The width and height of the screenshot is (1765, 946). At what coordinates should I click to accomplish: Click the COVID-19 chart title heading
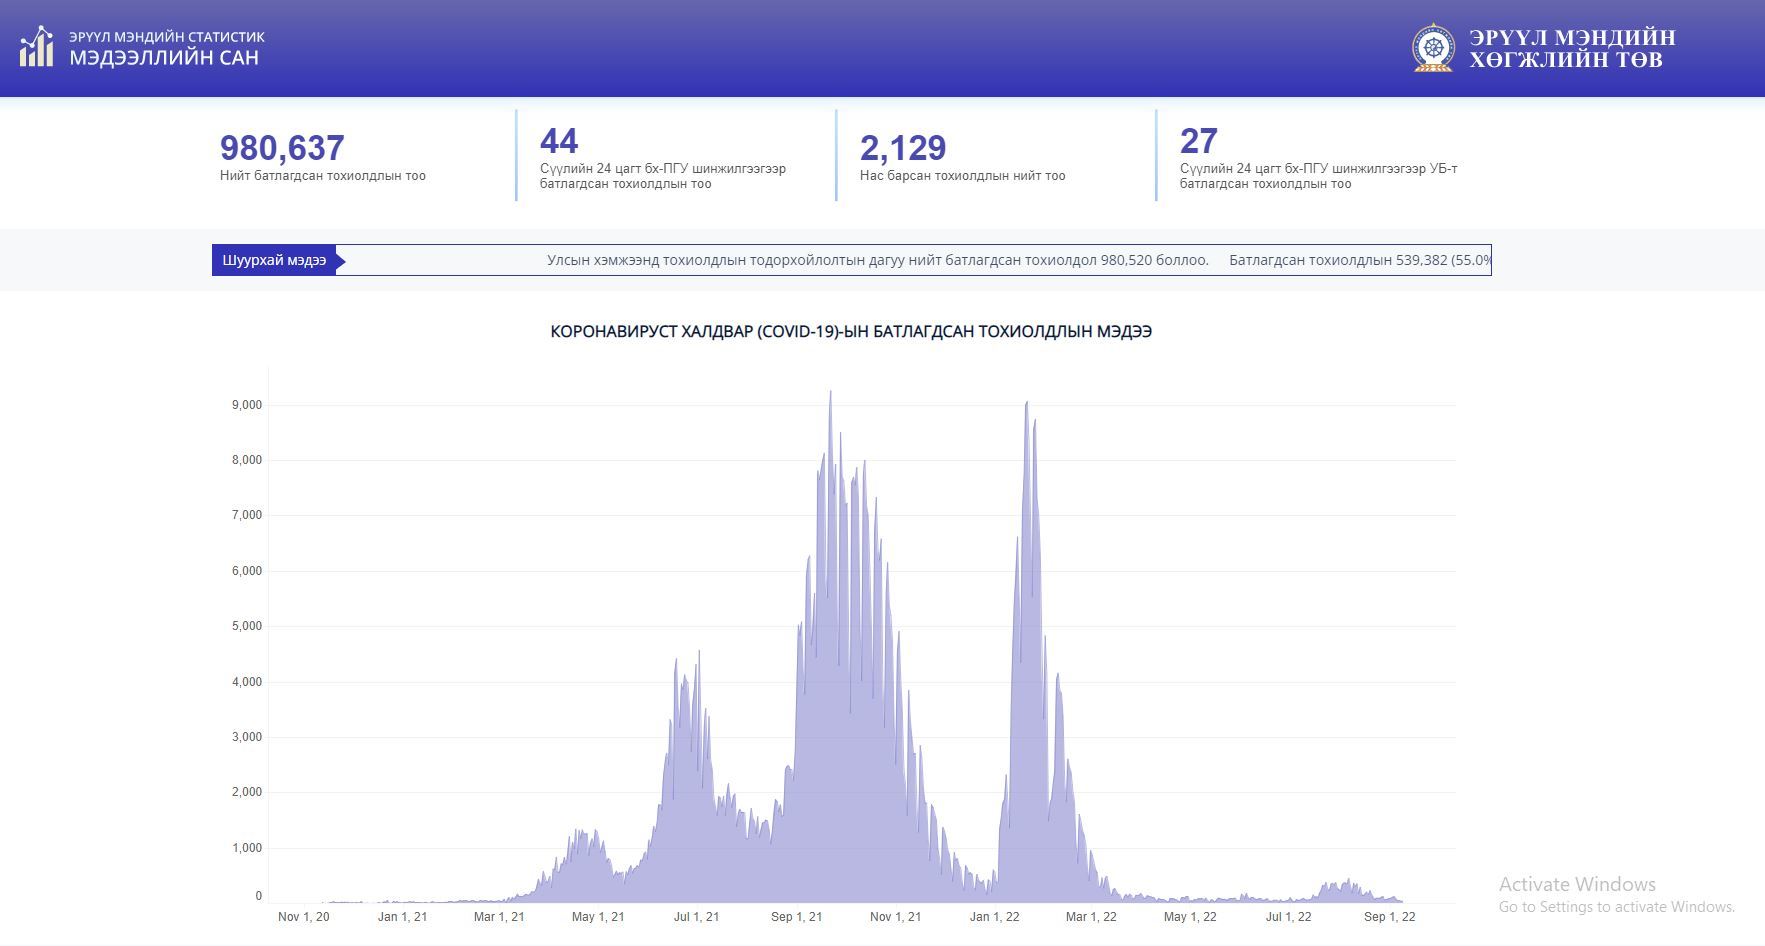point(851,331)
